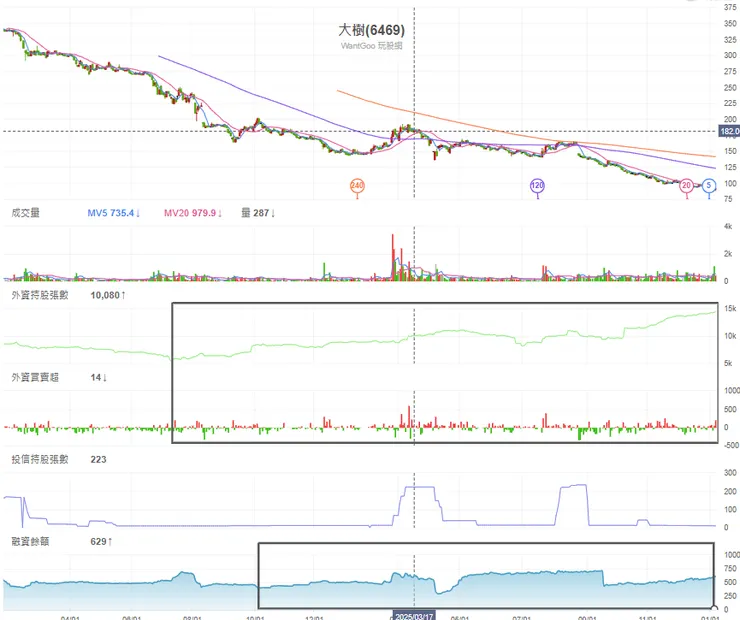Image resolution: width=740 pixels, height=620 pixels.
Task: Click the margin balance value 629
Action: click(x=101, y=541)
